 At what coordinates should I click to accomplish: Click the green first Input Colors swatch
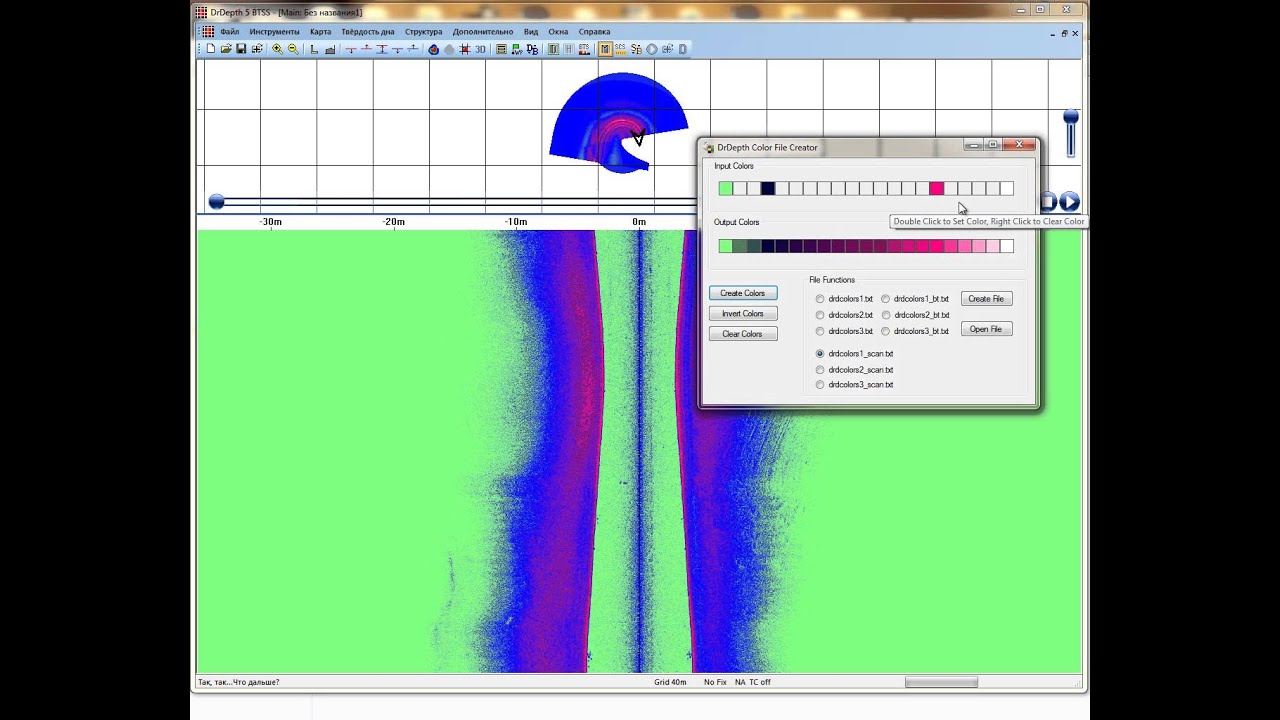tap(725, 188)
